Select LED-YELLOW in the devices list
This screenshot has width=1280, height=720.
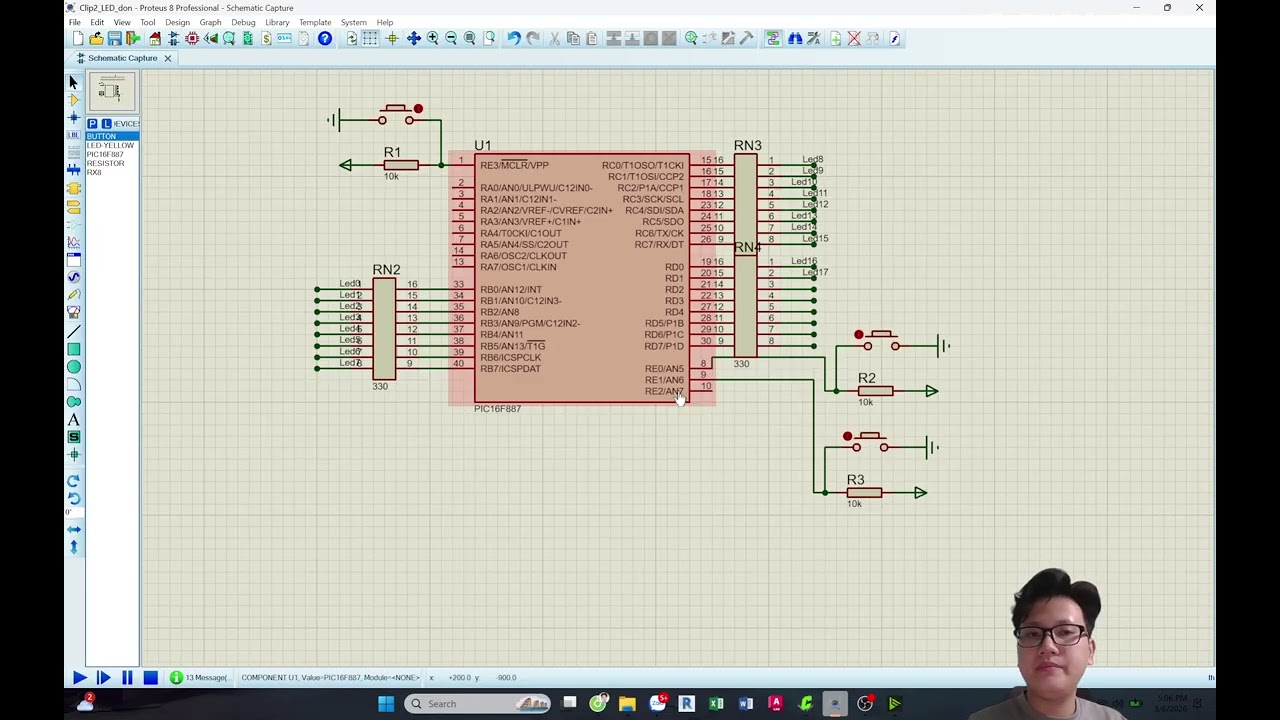click(x=110, y=145)
